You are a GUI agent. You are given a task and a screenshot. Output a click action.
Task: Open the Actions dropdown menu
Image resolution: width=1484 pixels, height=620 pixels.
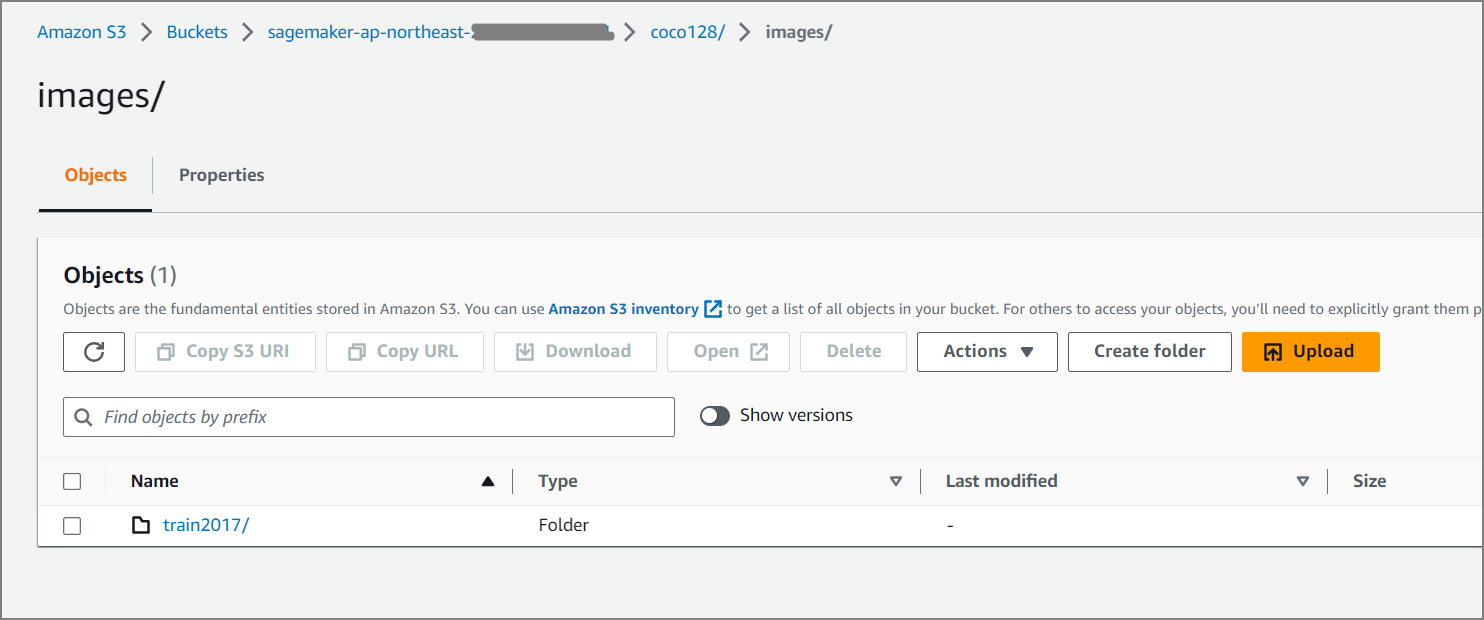click(987, 352)
